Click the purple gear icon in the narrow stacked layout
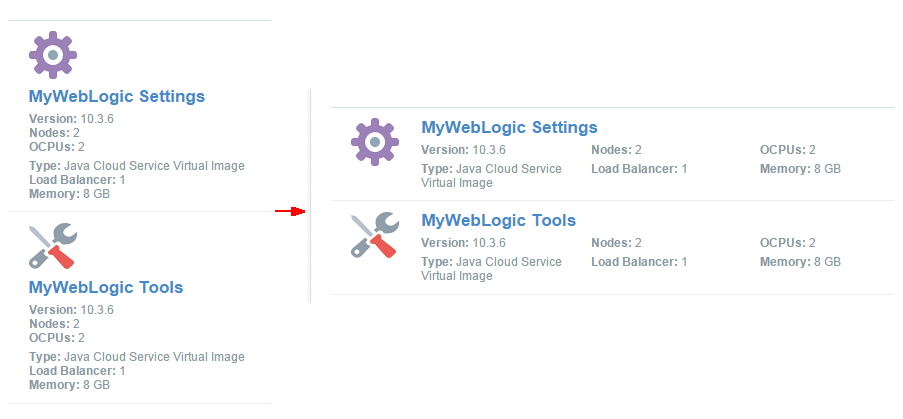 click(53, 55)
